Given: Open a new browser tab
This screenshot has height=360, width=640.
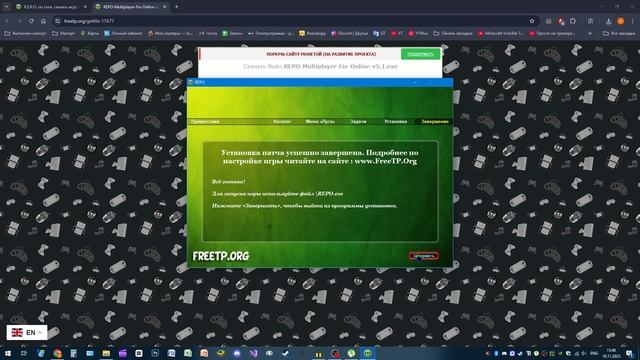Looking at the screenshot, I should point(176,7).
